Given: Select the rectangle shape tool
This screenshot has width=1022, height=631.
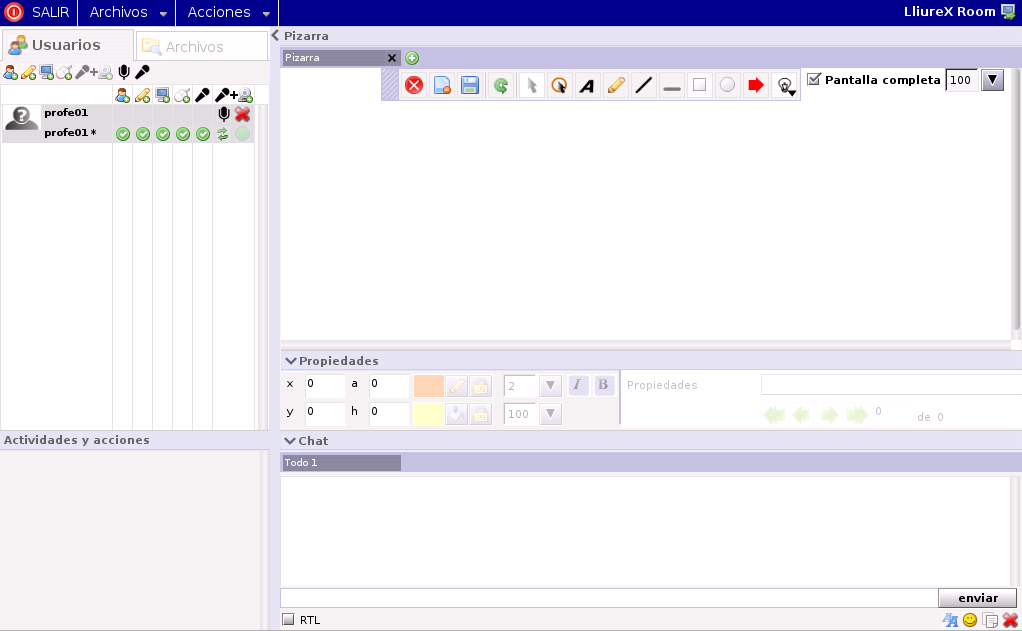Looking at the screenshot, I should point(700,86).
